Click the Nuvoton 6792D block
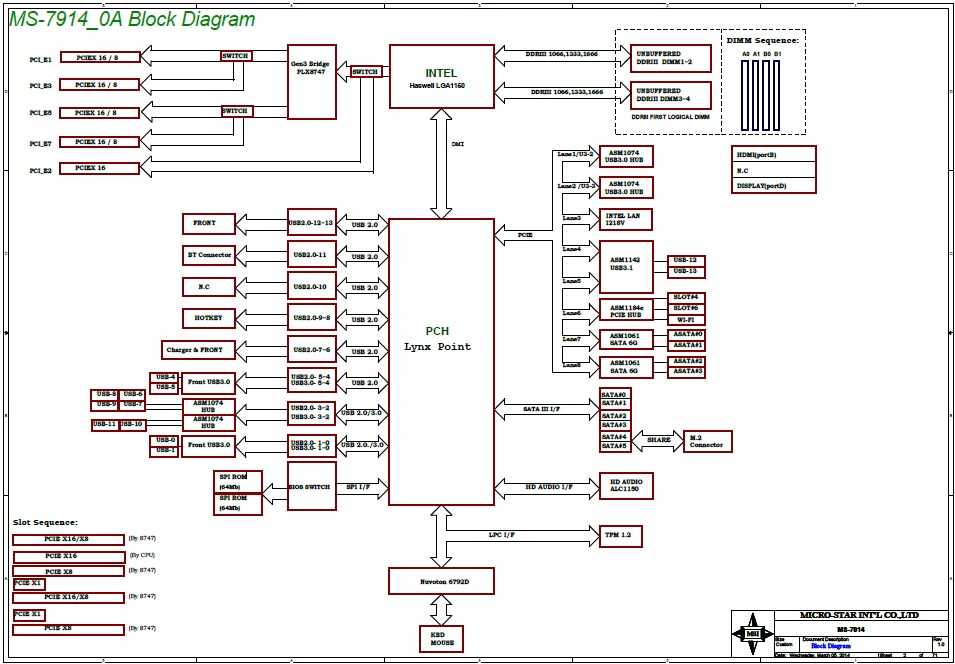Viewport: 955px width, 664px height. point(441,580)
